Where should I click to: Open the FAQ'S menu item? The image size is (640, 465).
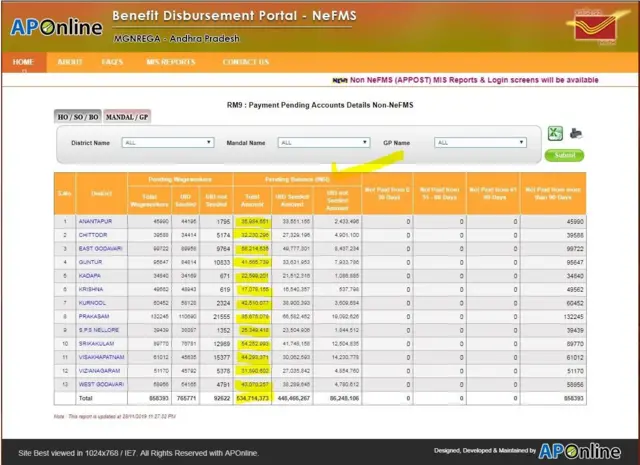tap(113, 62)
